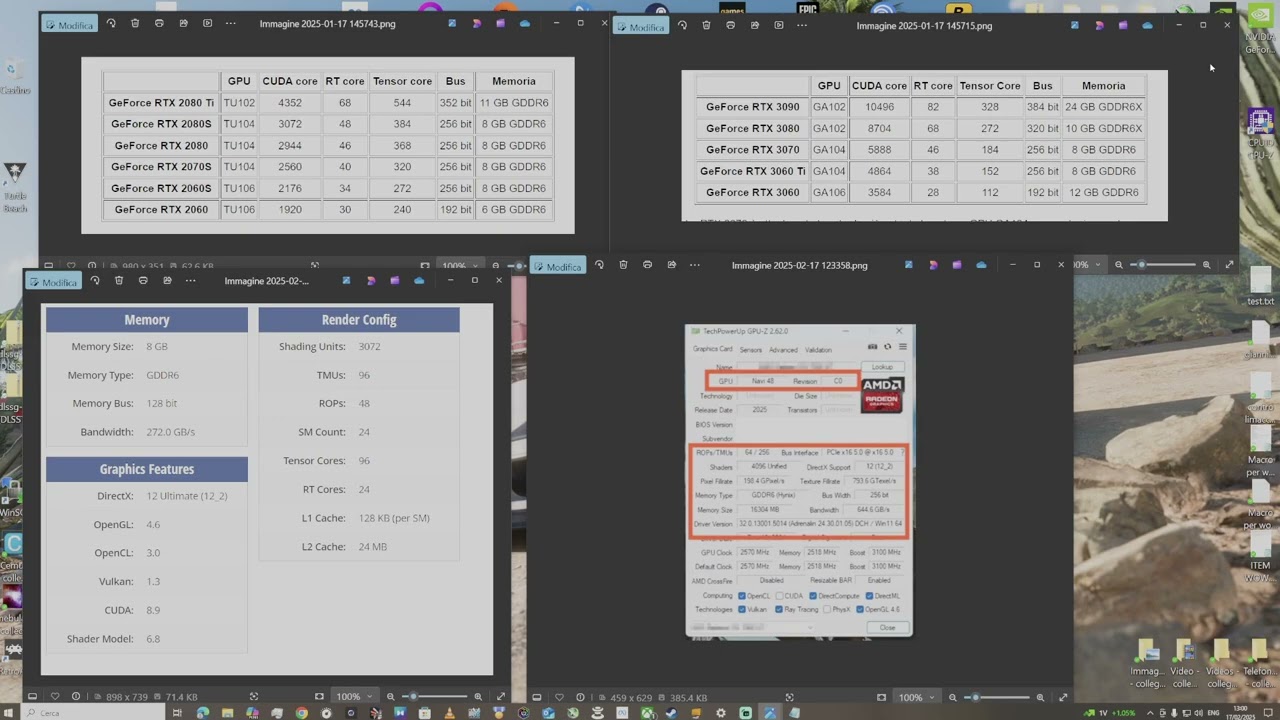Favorite the 898 x 739 image with the heart

click(x=55, y=697)
